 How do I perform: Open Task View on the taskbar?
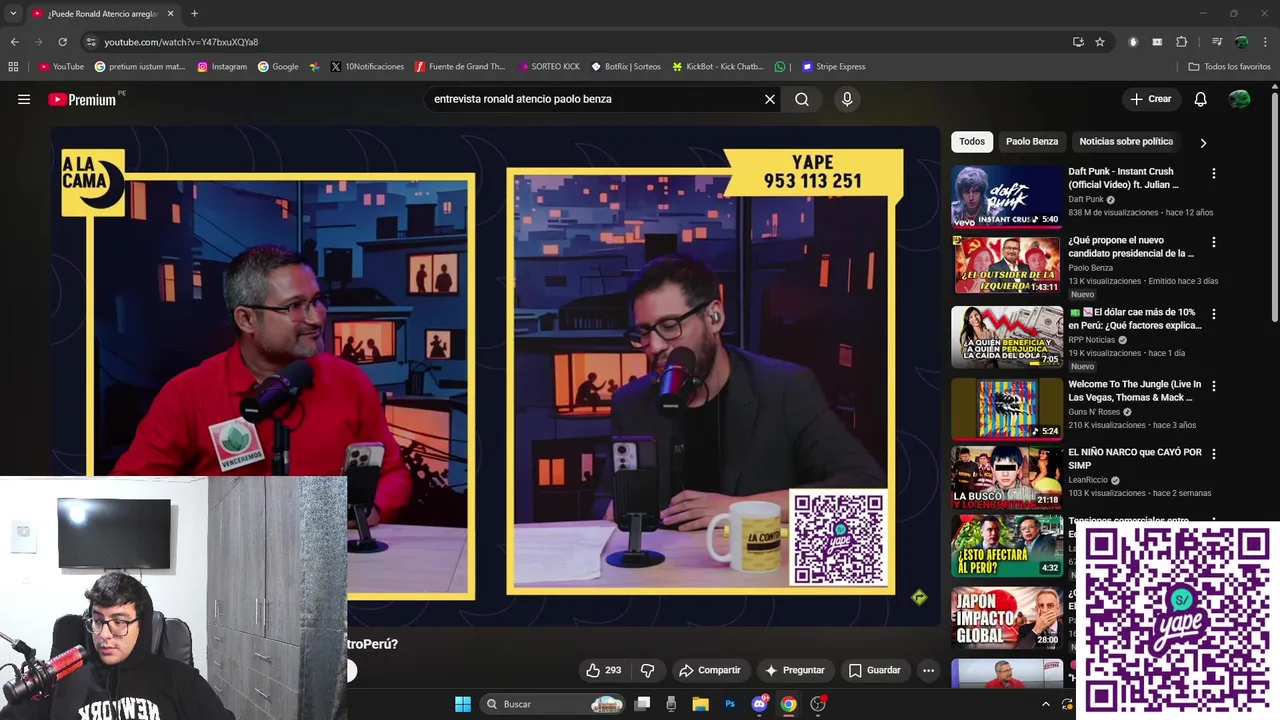coord(643,704)
